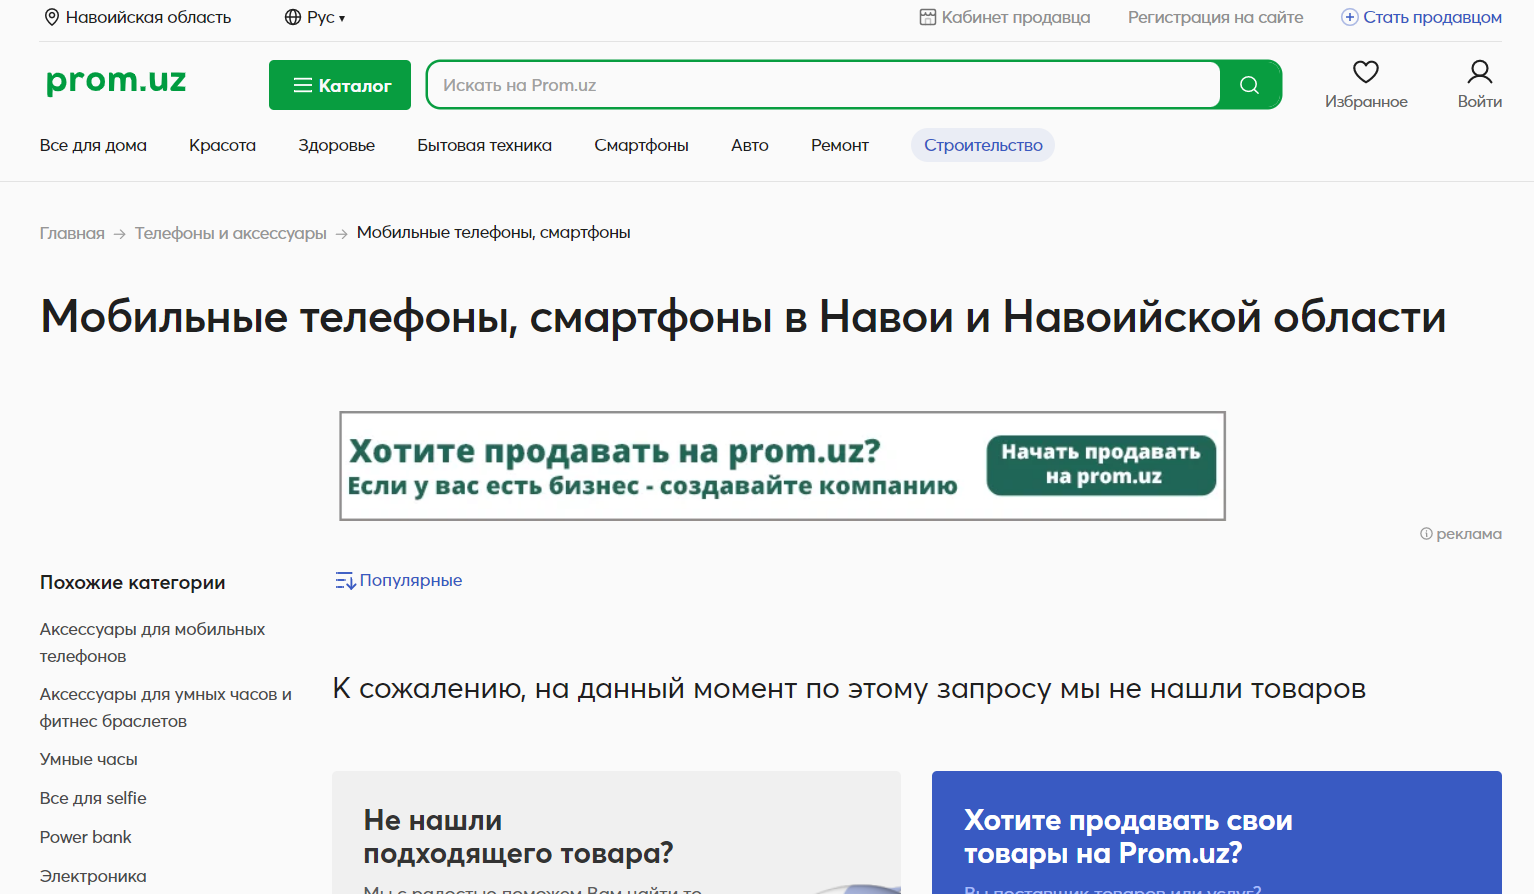Open Аксессуары для мобильных телефонов category
The width and height of the screenshot is (1534, 894).
[152, 643]
